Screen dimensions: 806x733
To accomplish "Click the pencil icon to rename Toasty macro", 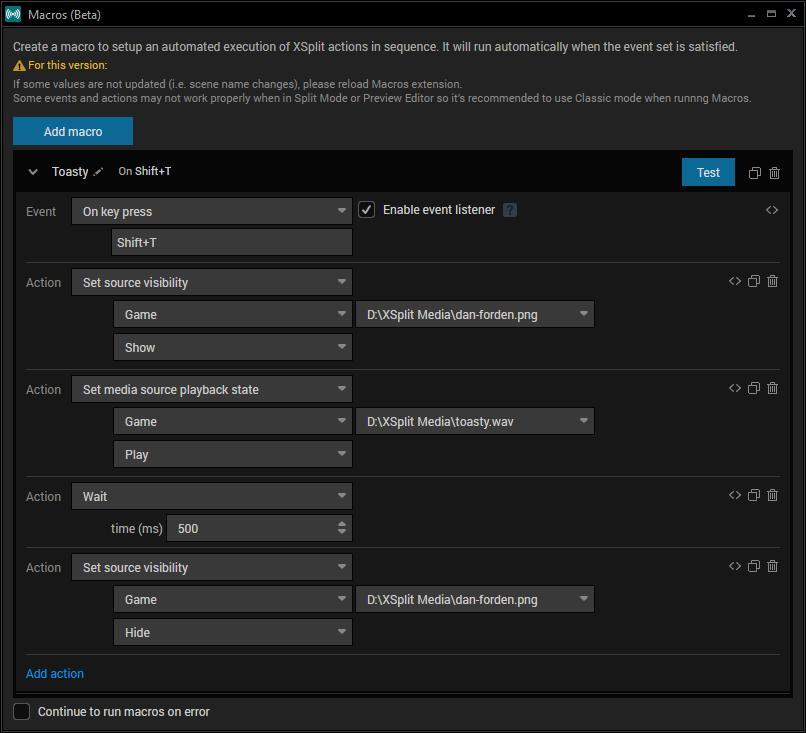I will point(98,172).
